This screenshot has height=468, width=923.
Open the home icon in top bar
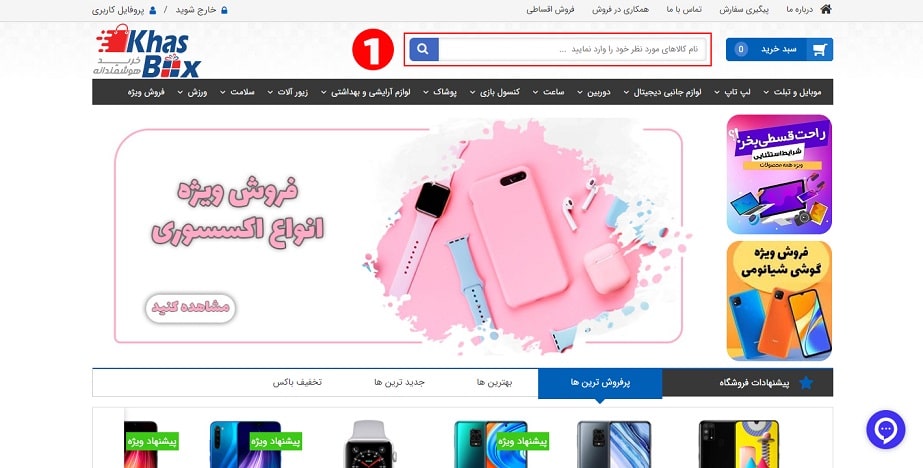[826, 9]
